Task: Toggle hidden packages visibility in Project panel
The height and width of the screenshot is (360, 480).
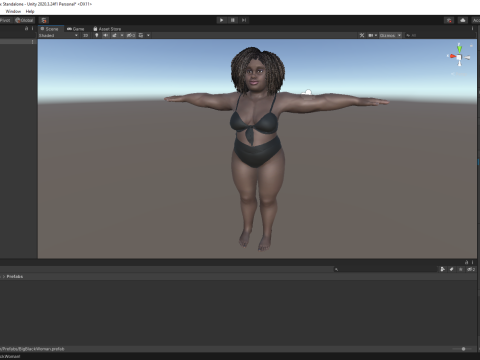Action: tap(471, 269)
